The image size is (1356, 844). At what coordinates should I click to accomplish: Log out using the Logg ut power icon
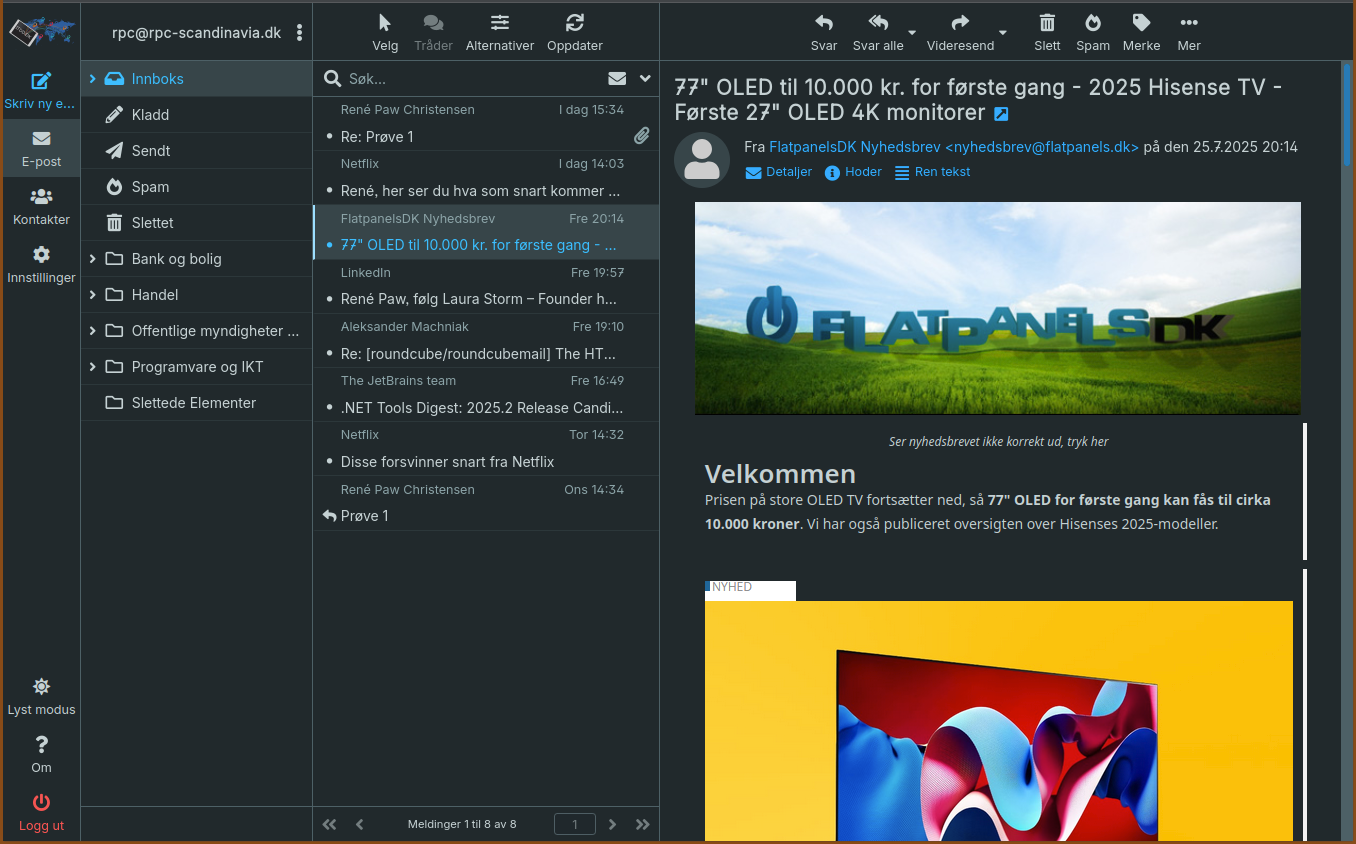pyautogui.click(x=41, y=810)
